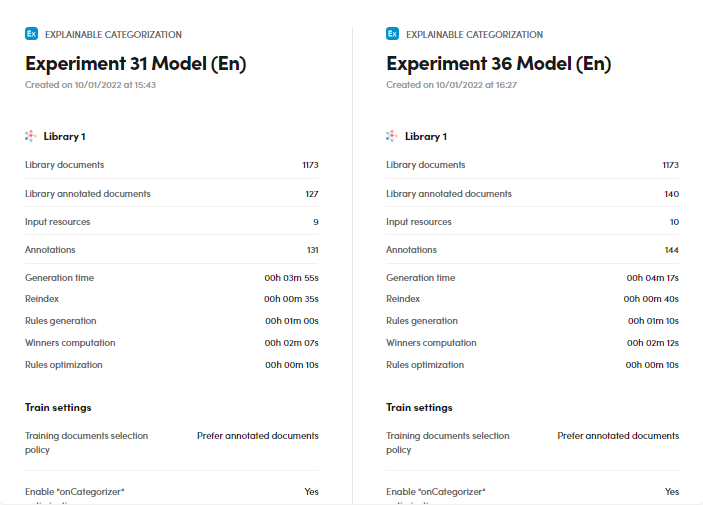703x505 pixels.
Task: Click Generation time 00h 03m 55s value
Action: pyautogui.click(x=291, y=278)
